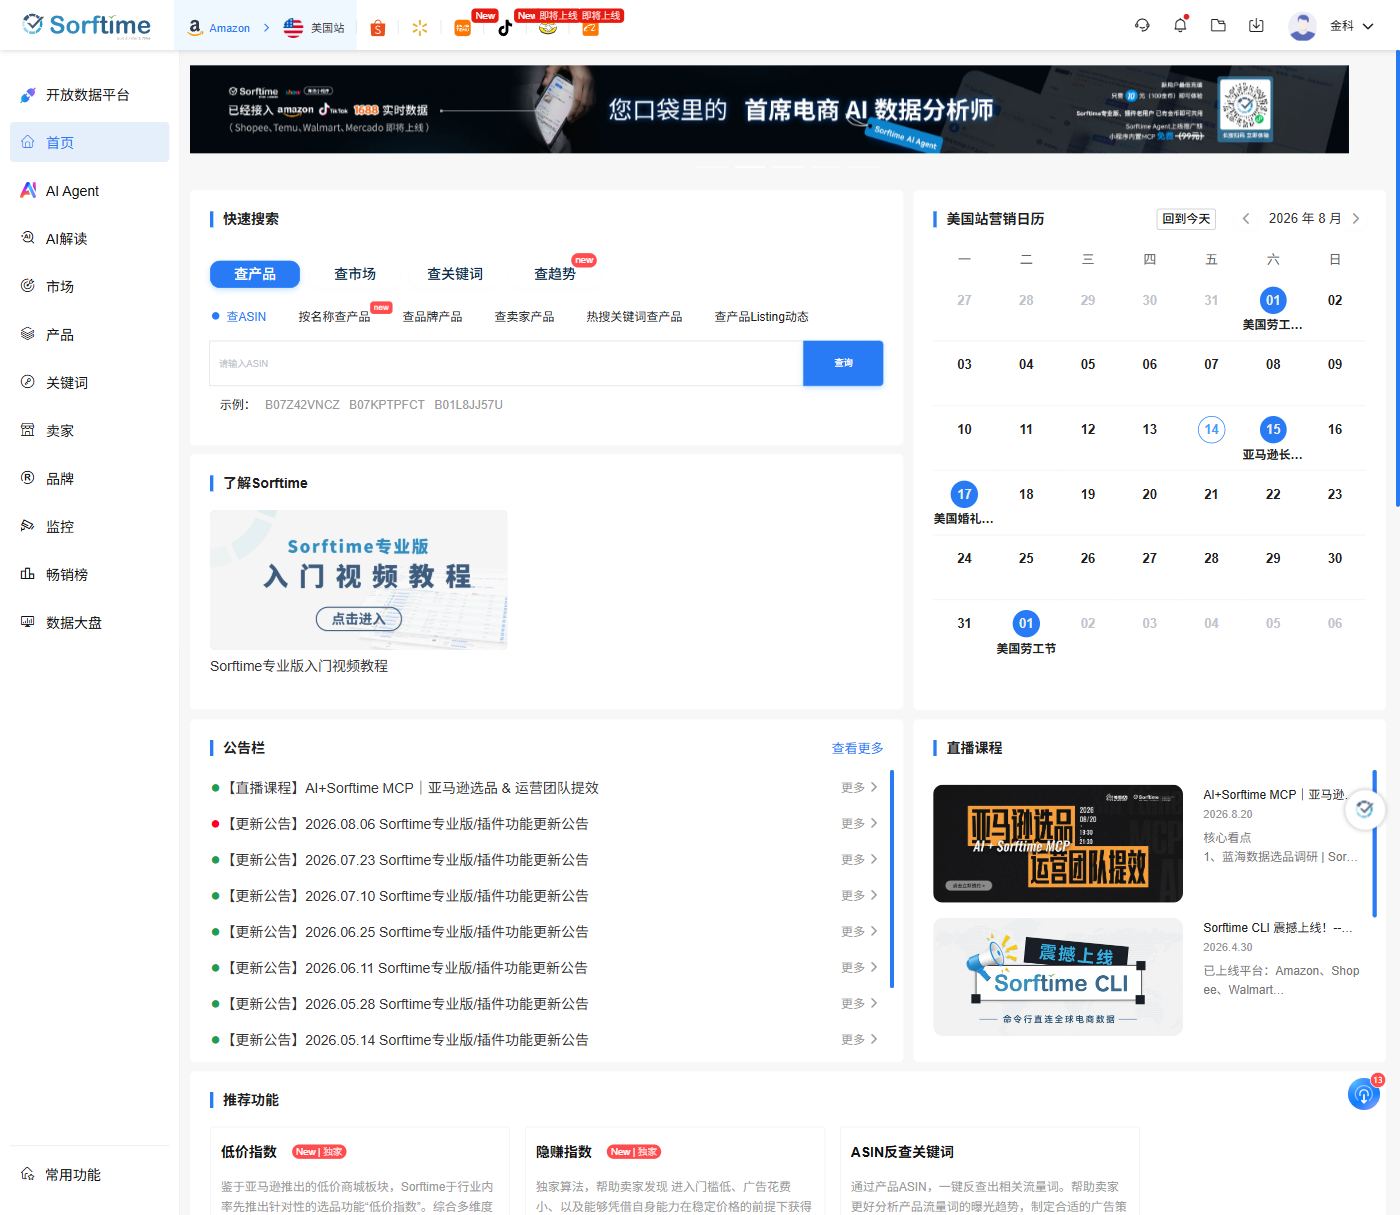Viewport: 1400px width, 1215px height.
Task: Expand 更多 for the 2026.07.10 announcement
Action: (x=859, y=895)
